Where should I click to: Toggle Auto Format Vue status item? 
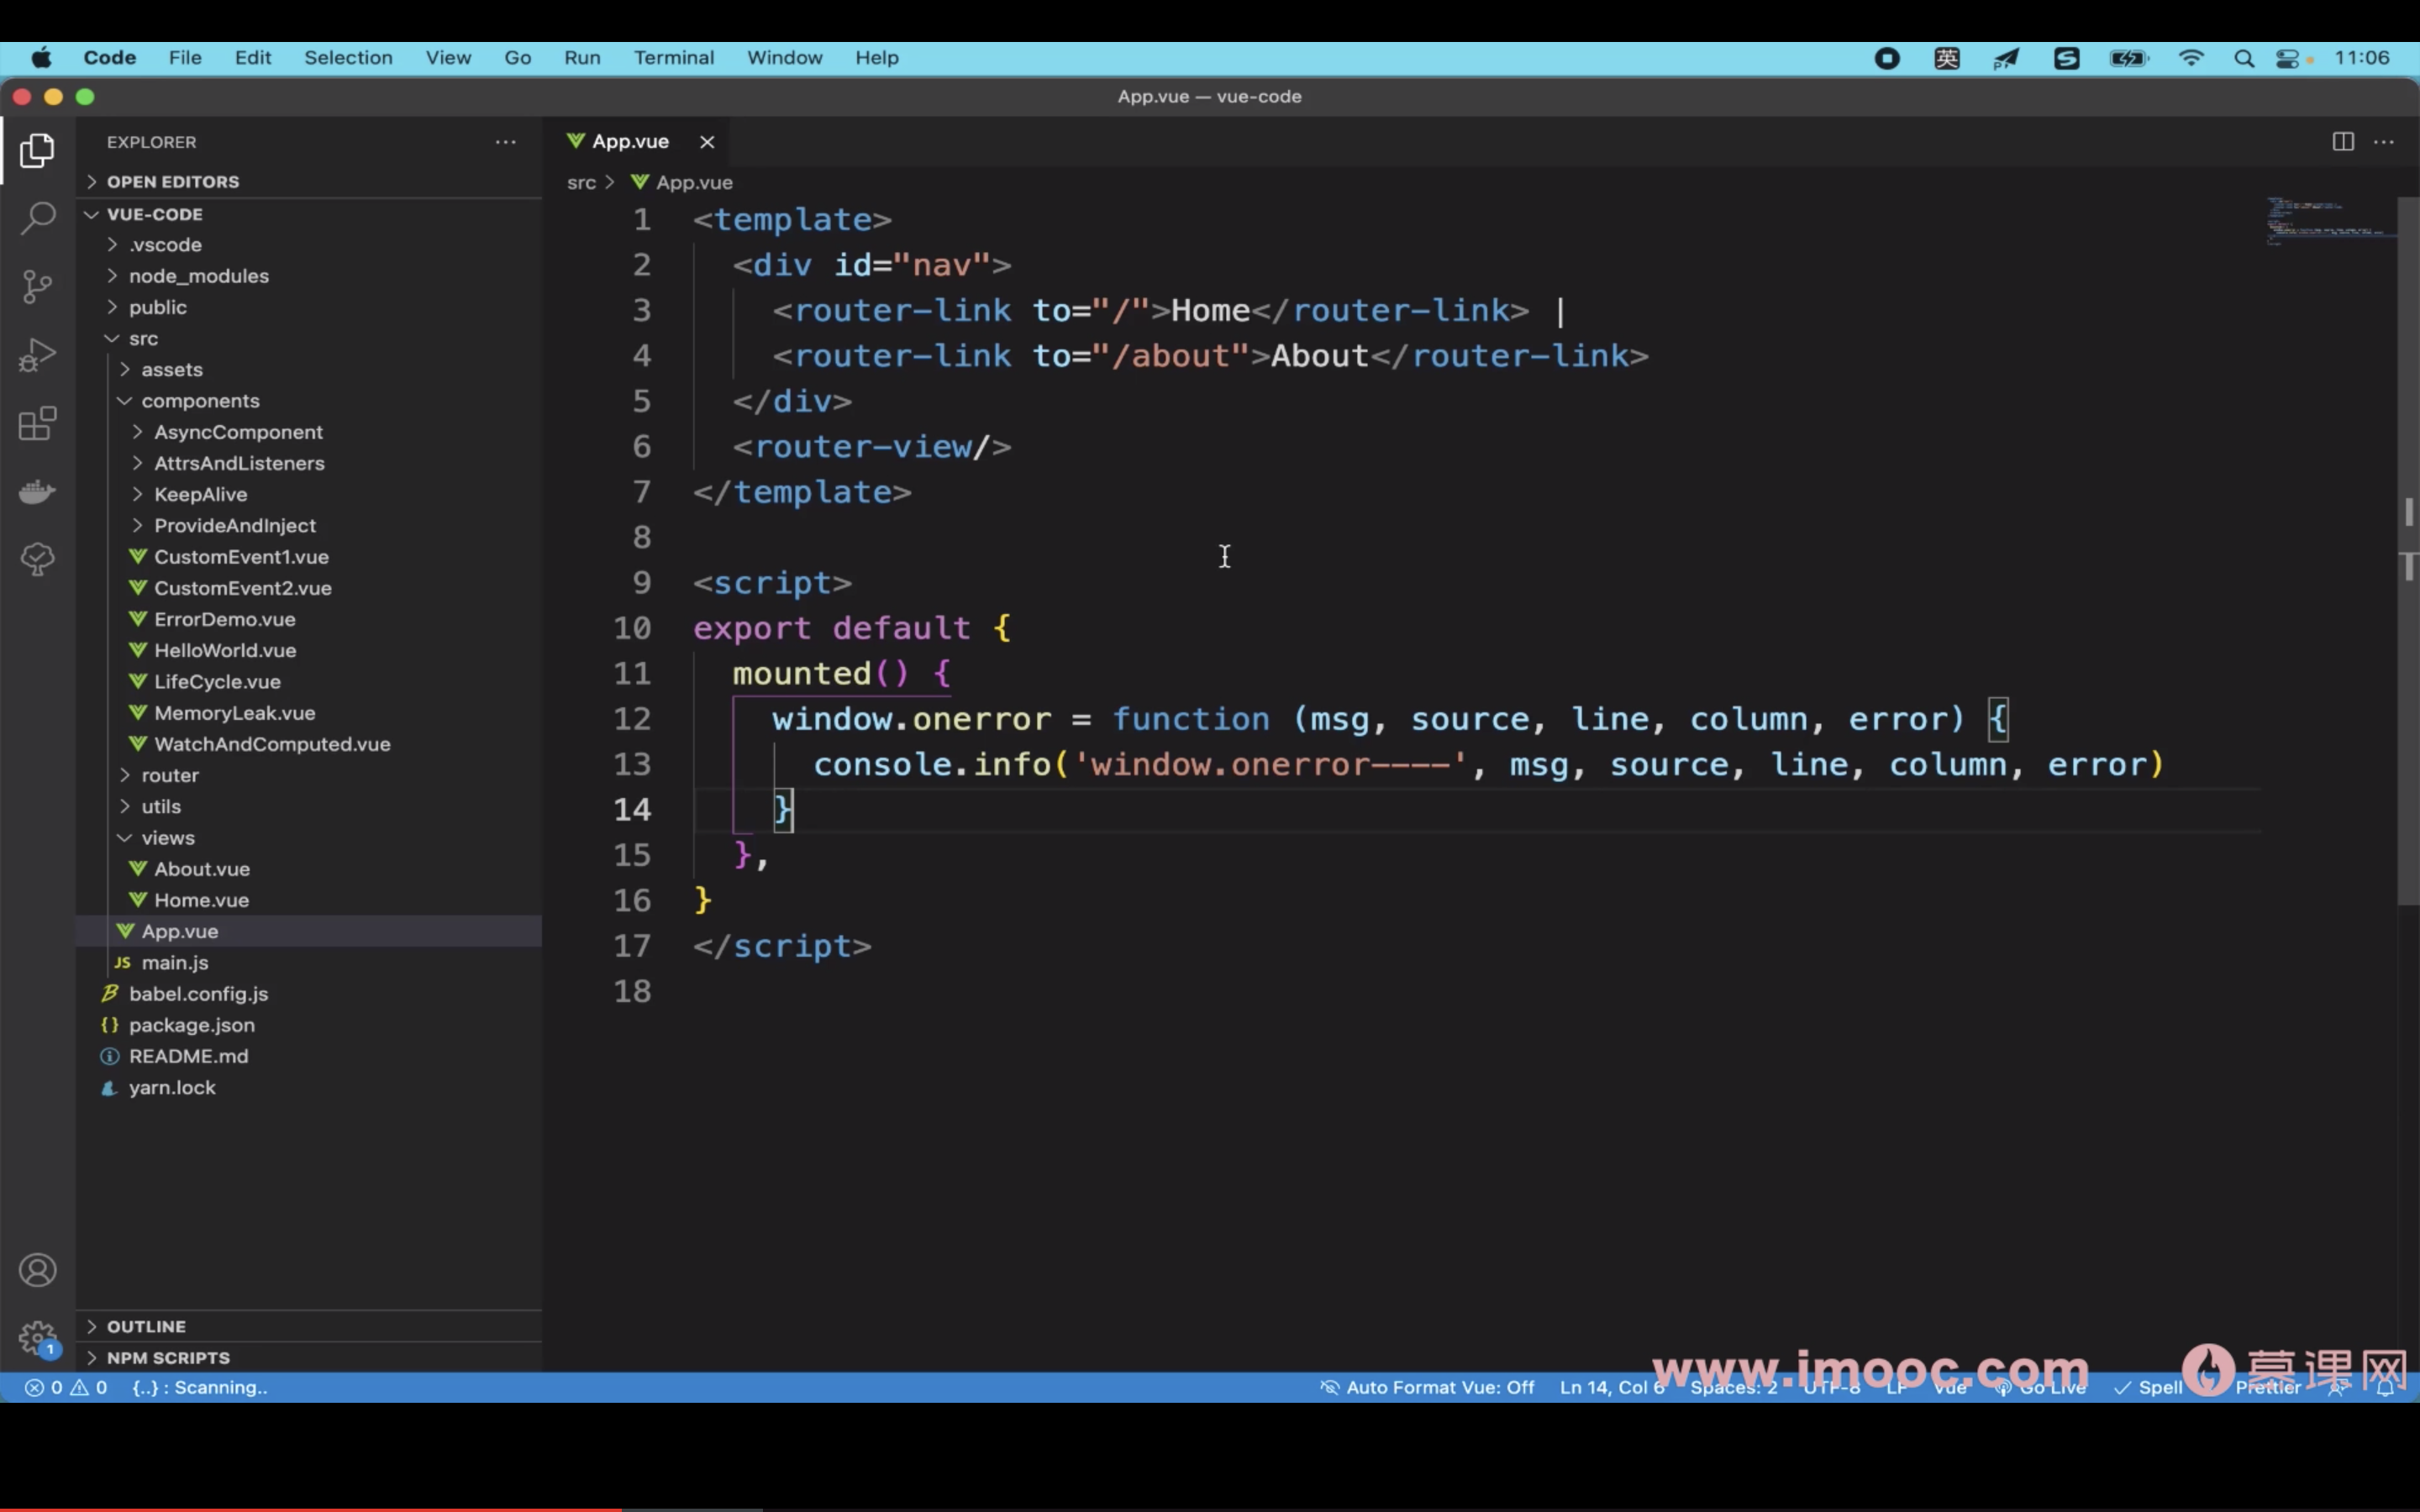1427,1388
